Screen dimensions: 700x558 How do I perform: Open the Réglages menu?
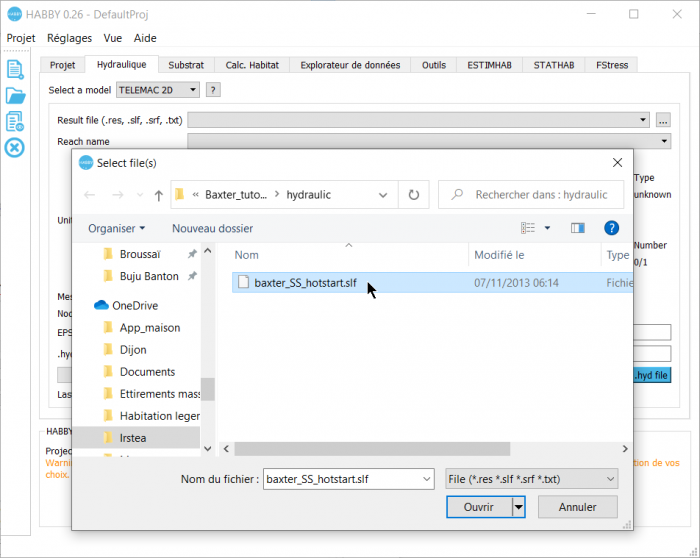(x=69, y=38)
